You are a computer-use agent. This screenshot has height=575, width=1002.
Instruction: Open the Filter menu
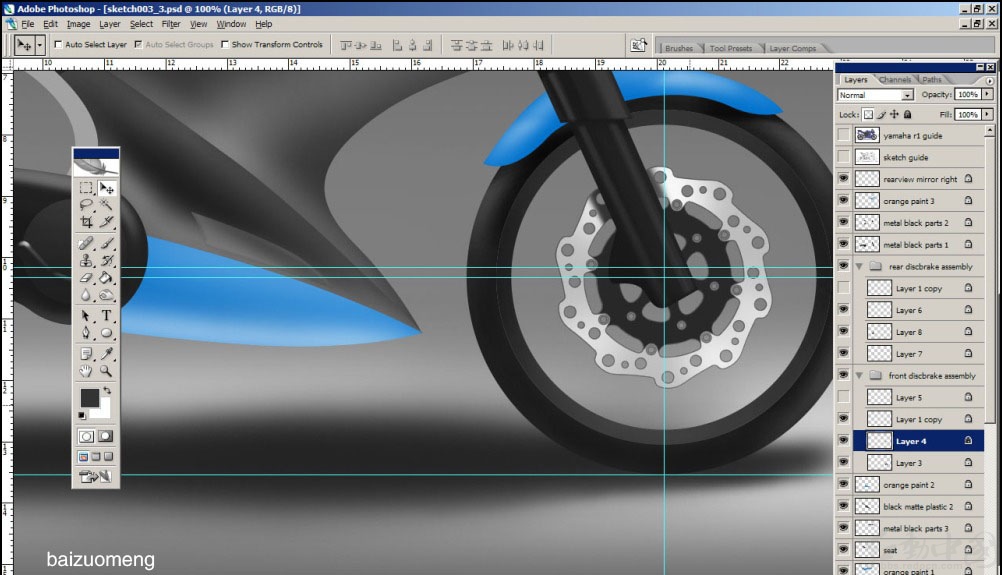point(171,24)
